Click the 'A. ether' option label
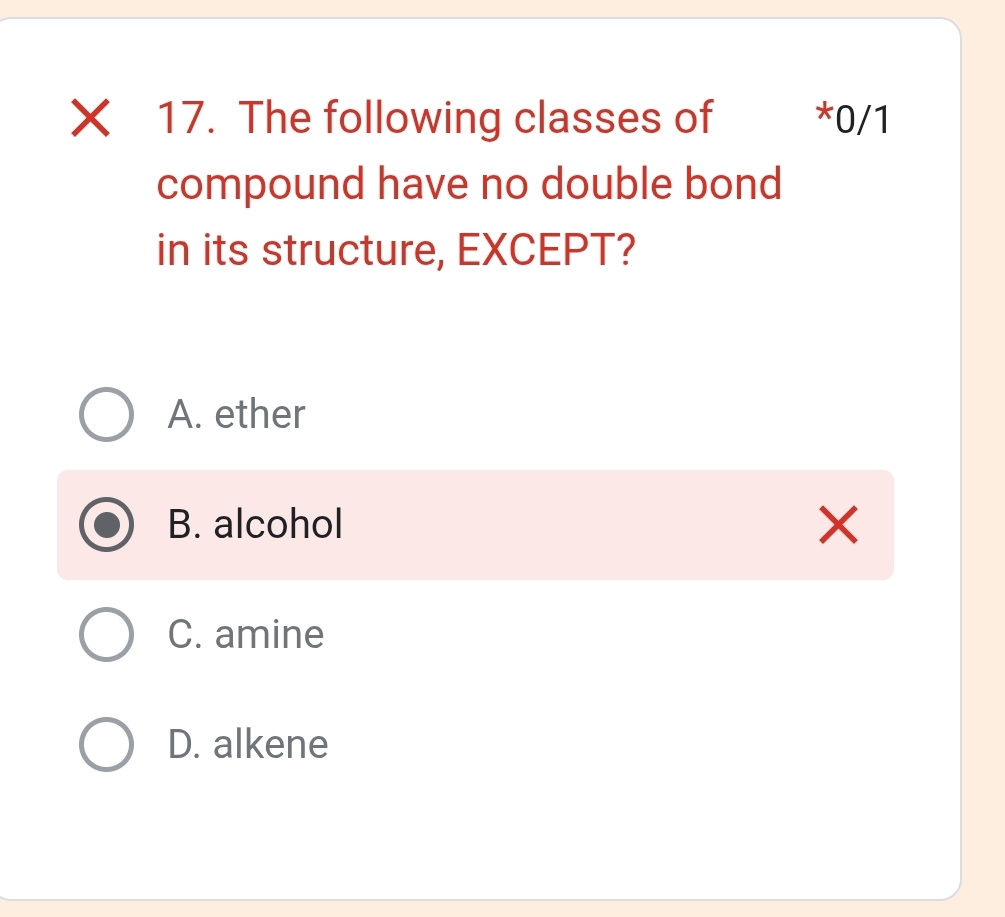Viewport: 1005px width, 917px height. click(237, 414)
